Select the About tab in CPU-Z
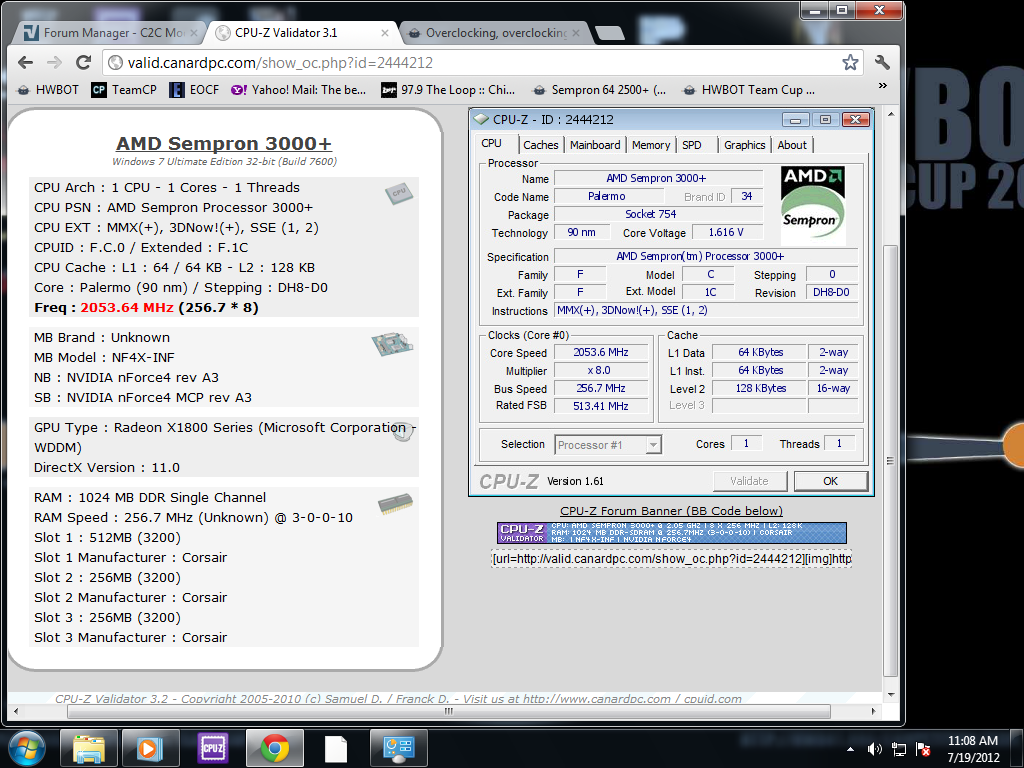Image resolution: width=1024 pixels, height=768 pixels. [792, 145]
